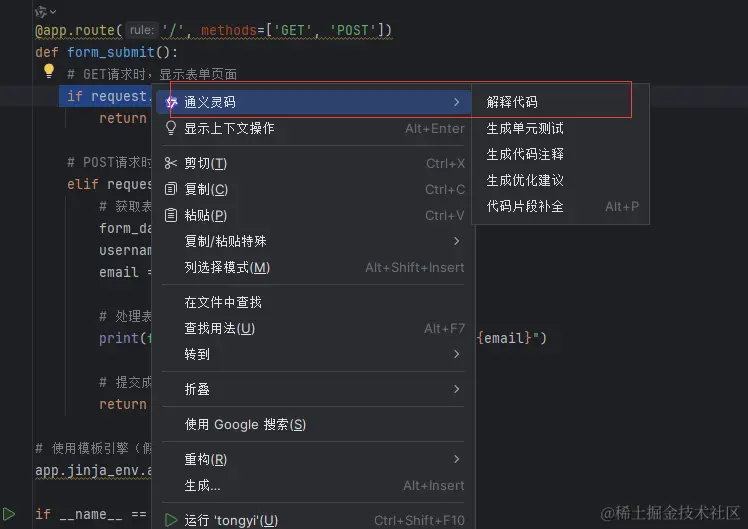Click the 'email =' variable line

(125, 272)
